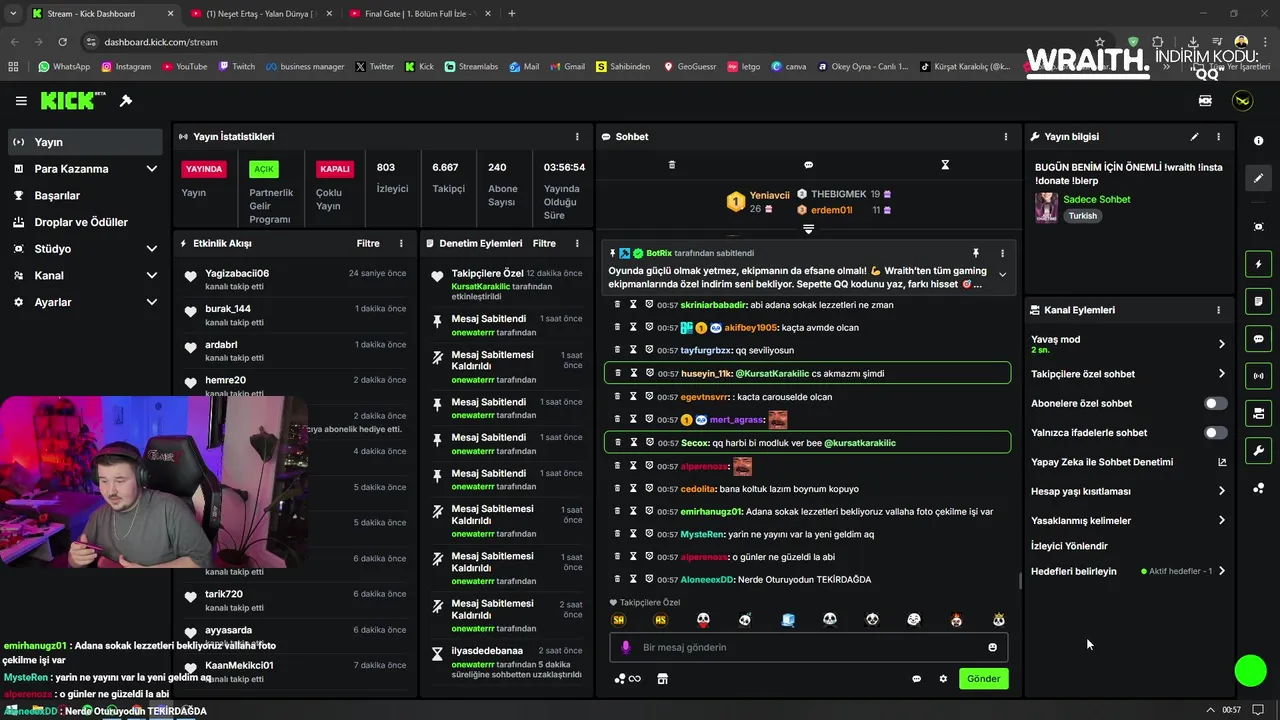Select Başarılar in left sidebar
This screenshot has width=1280, height=720.
click(x=85, y=196)
